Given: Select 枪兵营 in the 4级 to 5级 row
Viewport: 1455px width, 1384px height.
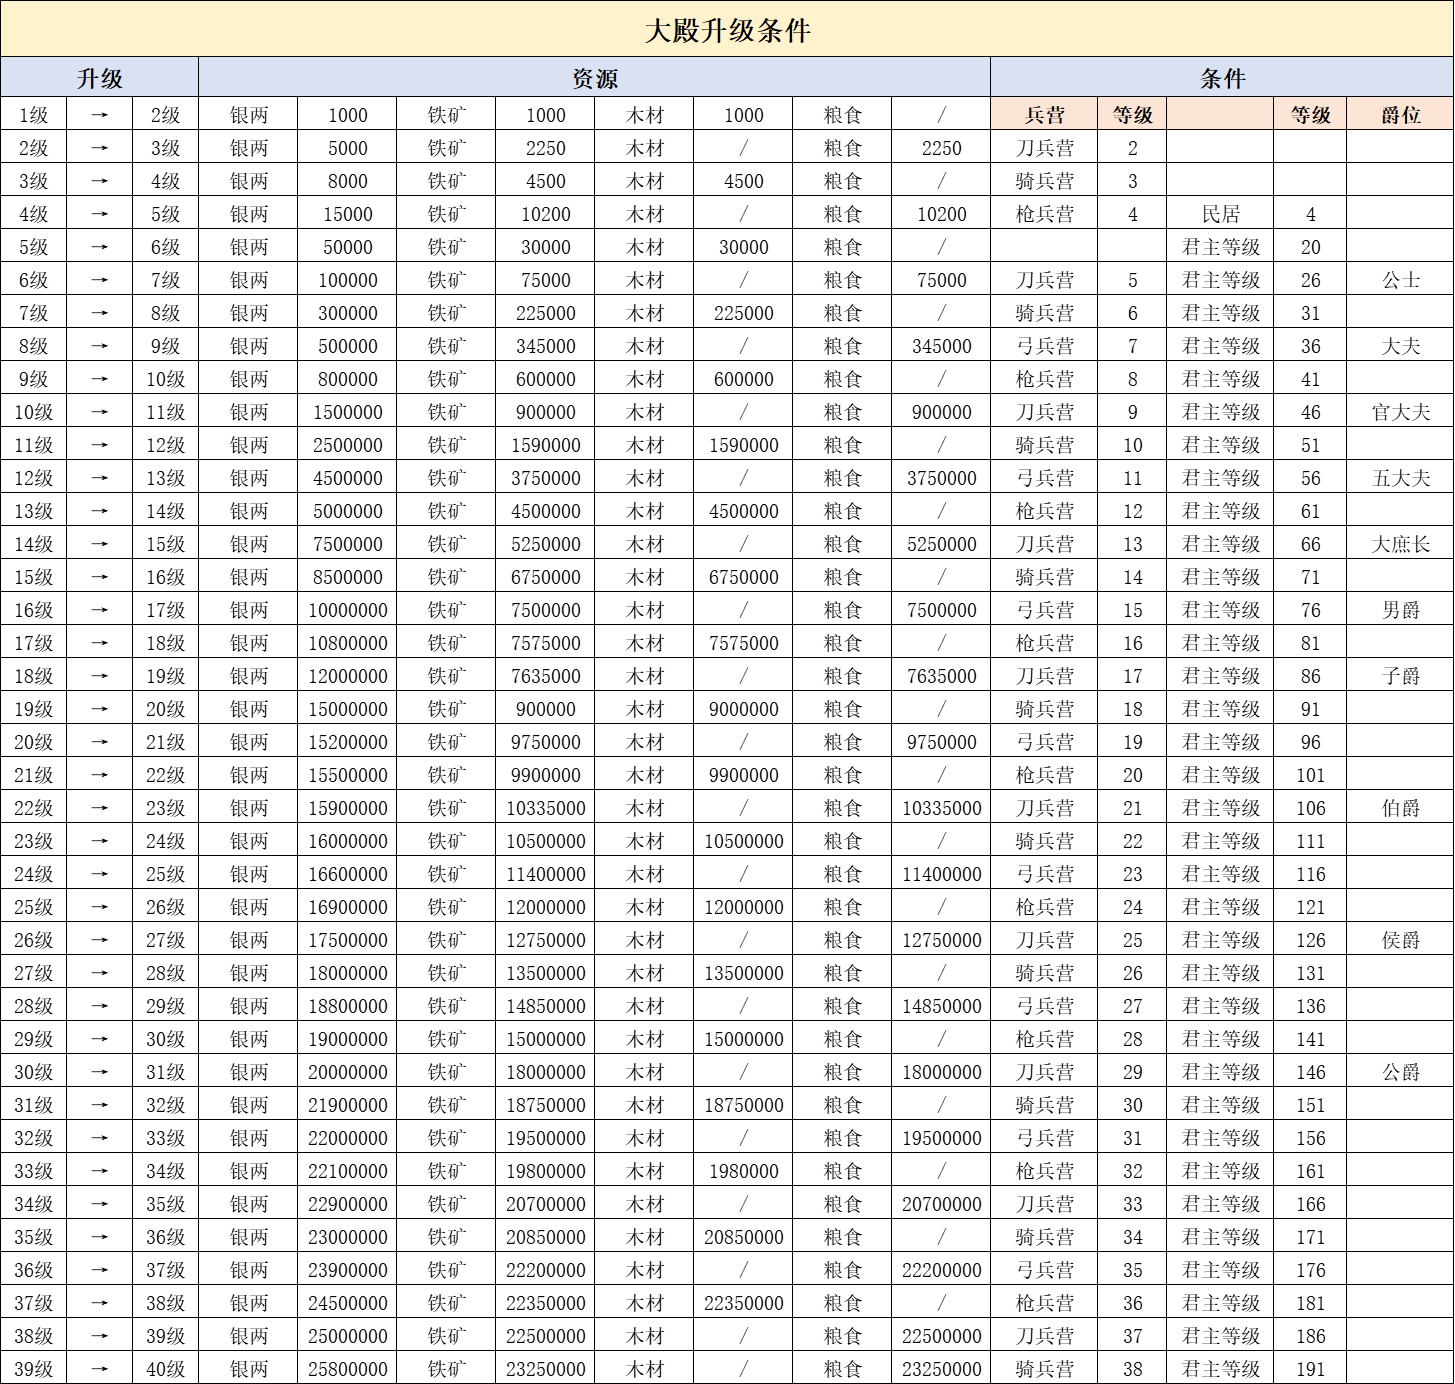Looking at the screenshot, I should pos(1045,214).
